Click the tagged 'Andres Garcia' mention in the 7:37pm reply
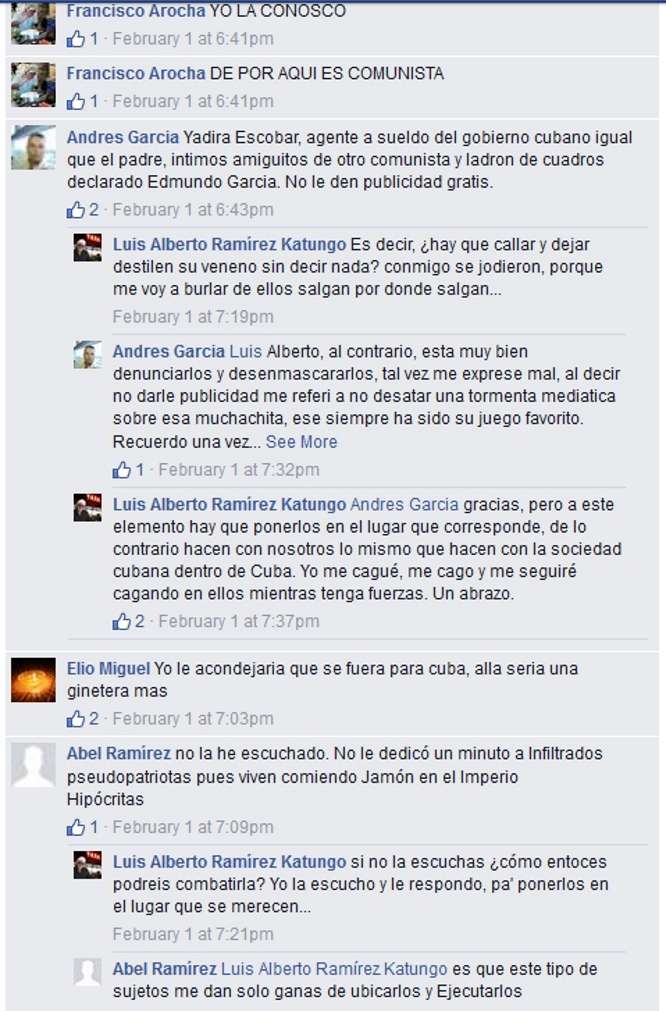Screen dimensions: 666x1011 [x=404, y=504]
